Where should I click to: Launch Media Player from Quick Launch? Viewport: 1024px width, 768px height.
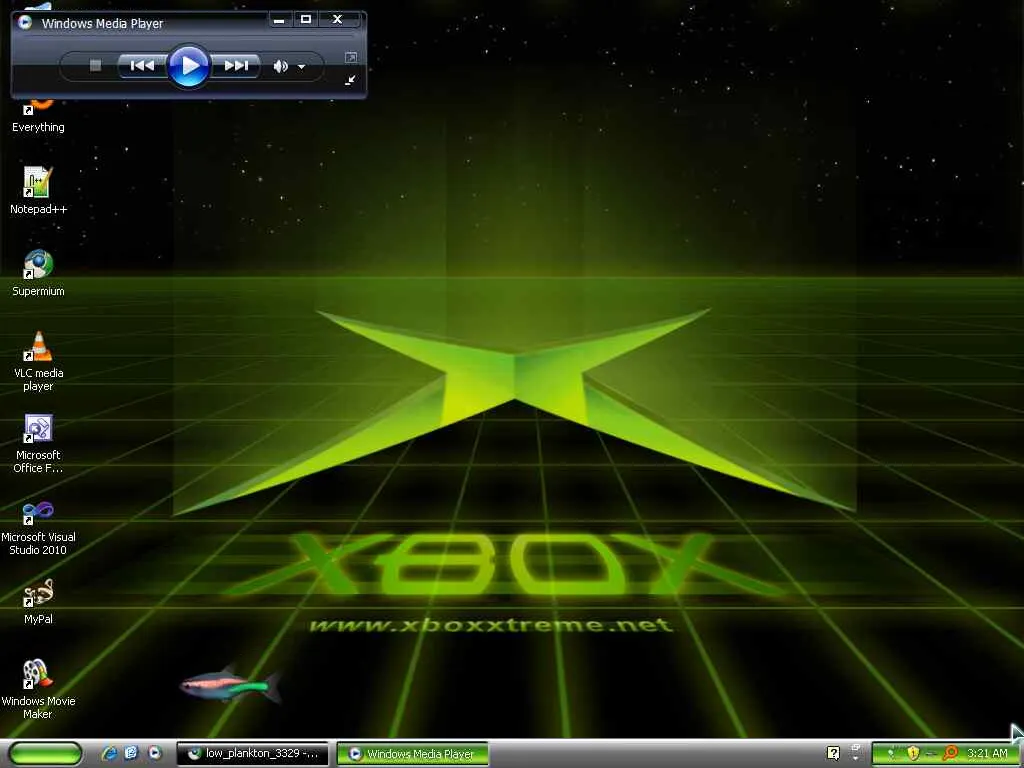tap(154, 753)
